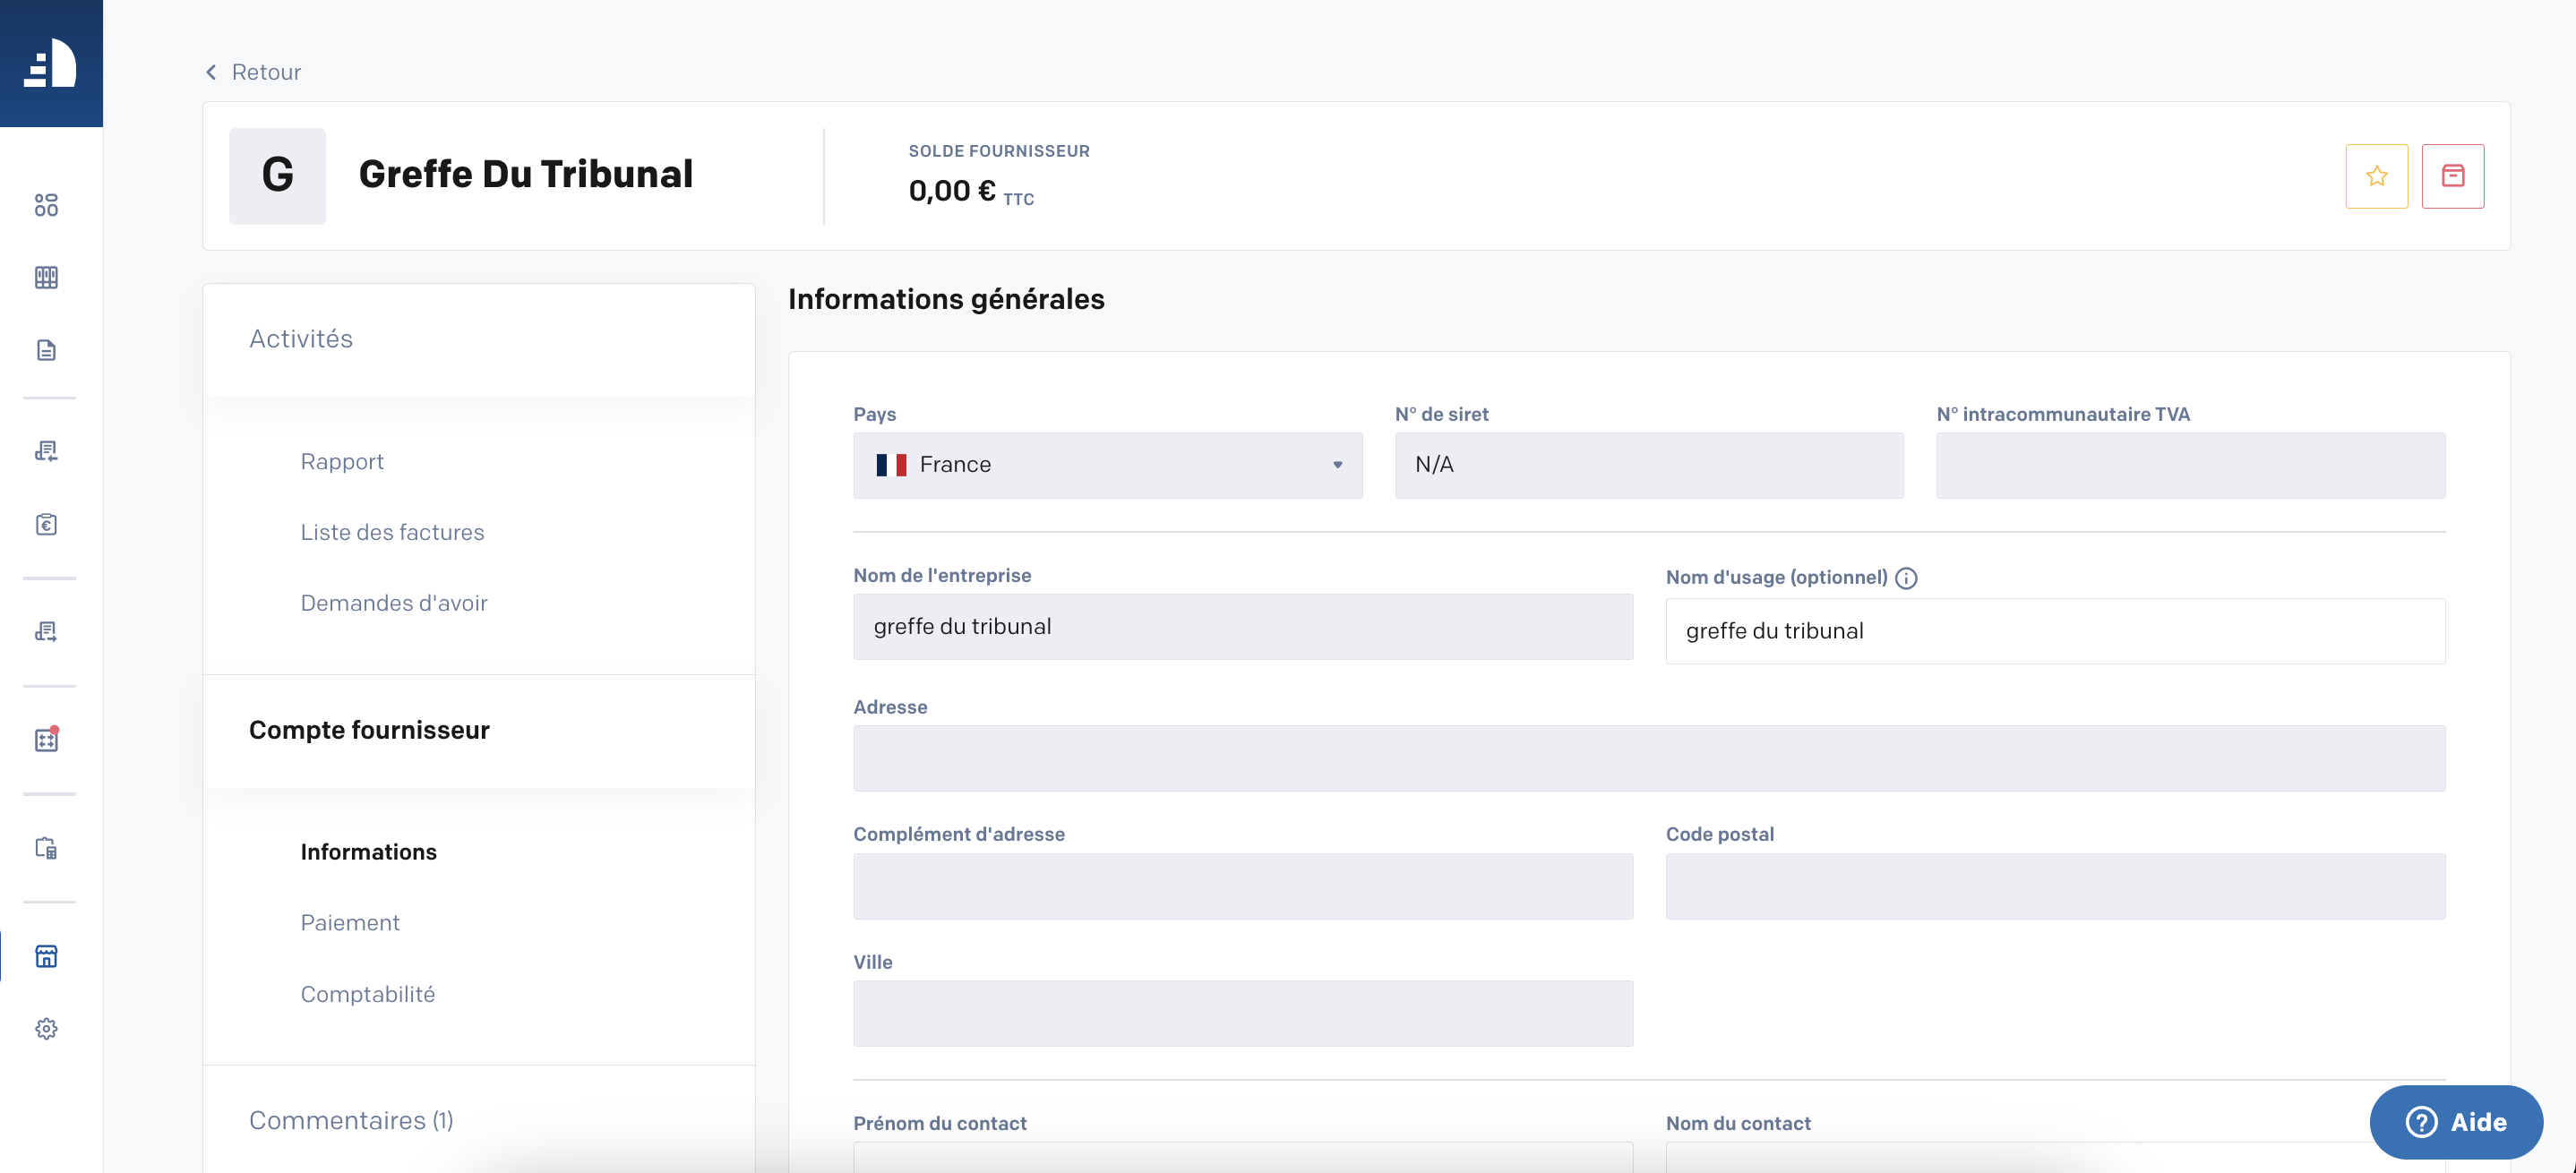Viewport: 2576px width, 1173px height.
Task: Click the Ville input field
Action: point(1243,1013)
